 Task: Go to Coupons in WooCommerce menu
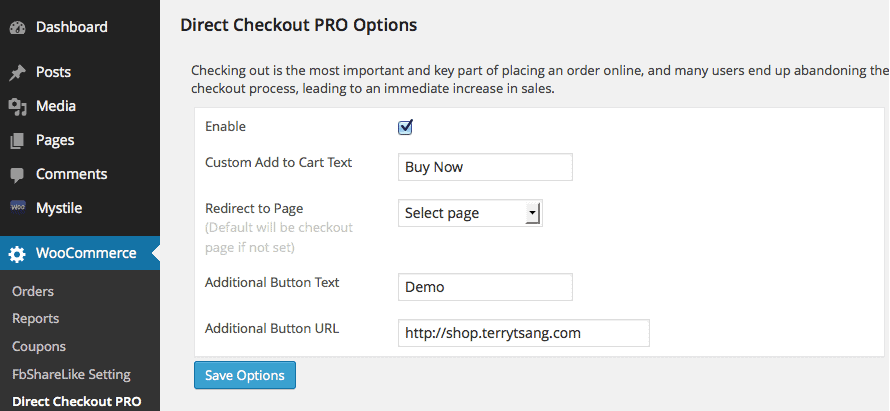tap(39, 346)
